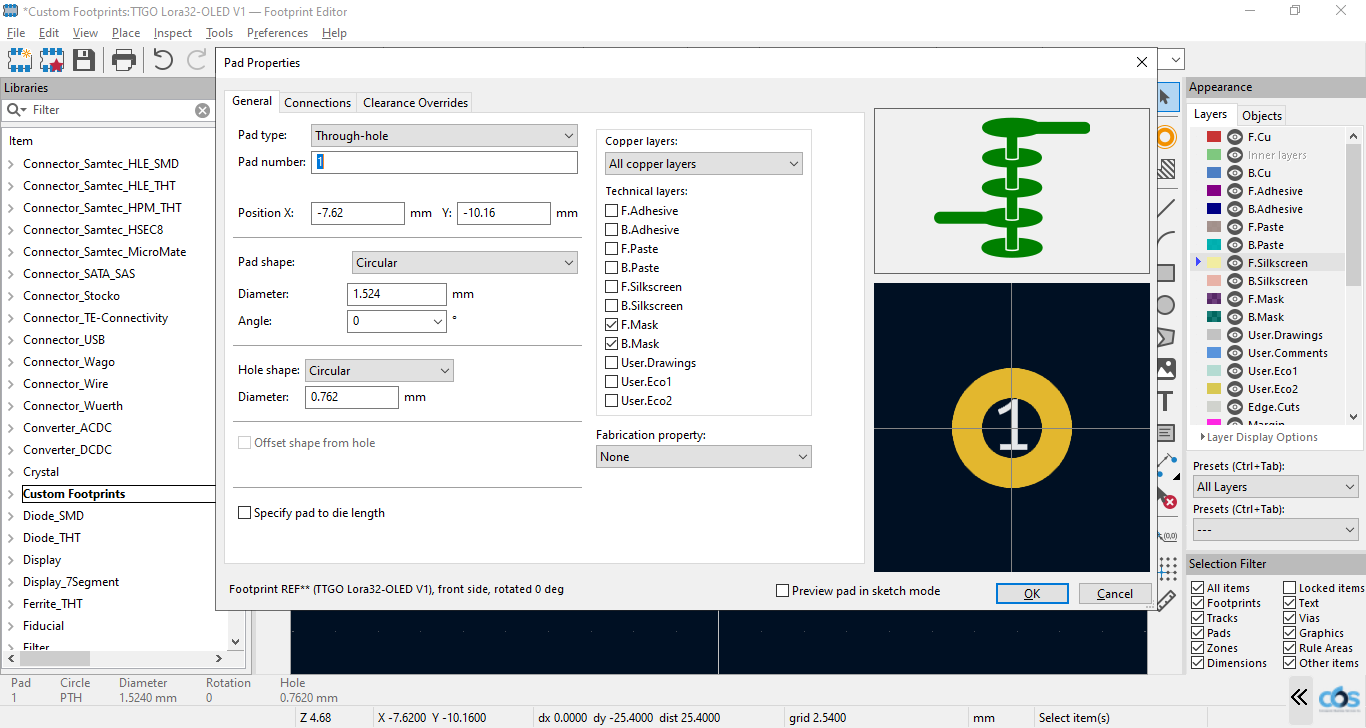Switch to the Connections tab
Viewport: 1366px width, 728px height.
click(x=318, y=102)
